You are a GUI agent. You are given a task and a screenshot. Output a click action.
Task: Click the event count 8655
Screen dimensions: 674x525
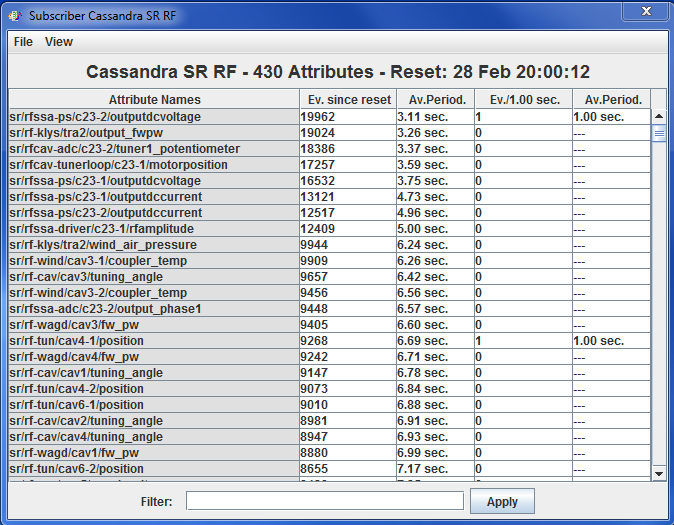(348, 469)
